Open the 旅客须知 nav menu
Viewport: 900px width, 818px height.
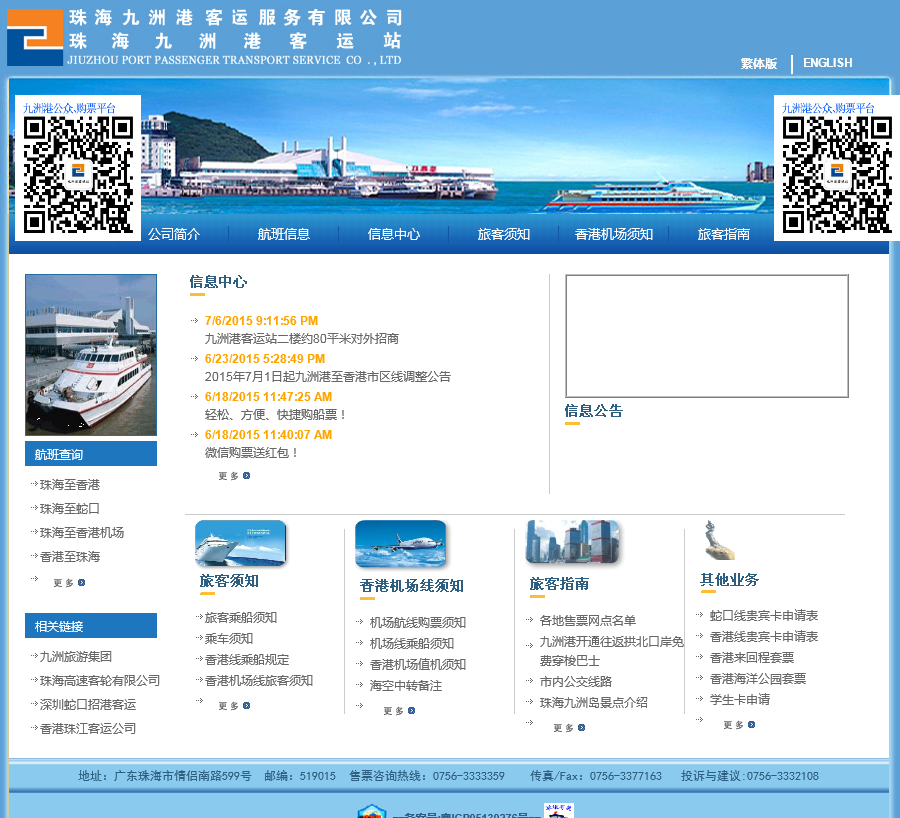[x=503, y=234]
